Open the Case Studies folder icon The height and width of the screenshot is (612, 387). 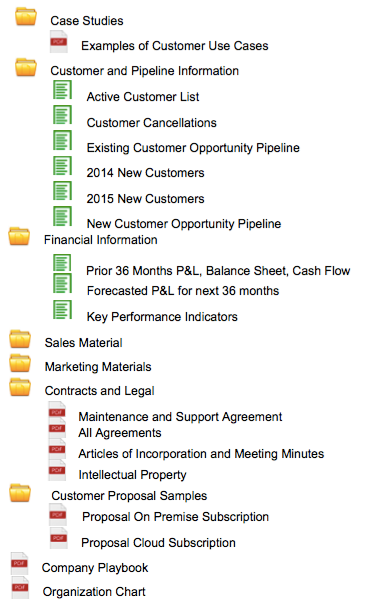point(26,16)
